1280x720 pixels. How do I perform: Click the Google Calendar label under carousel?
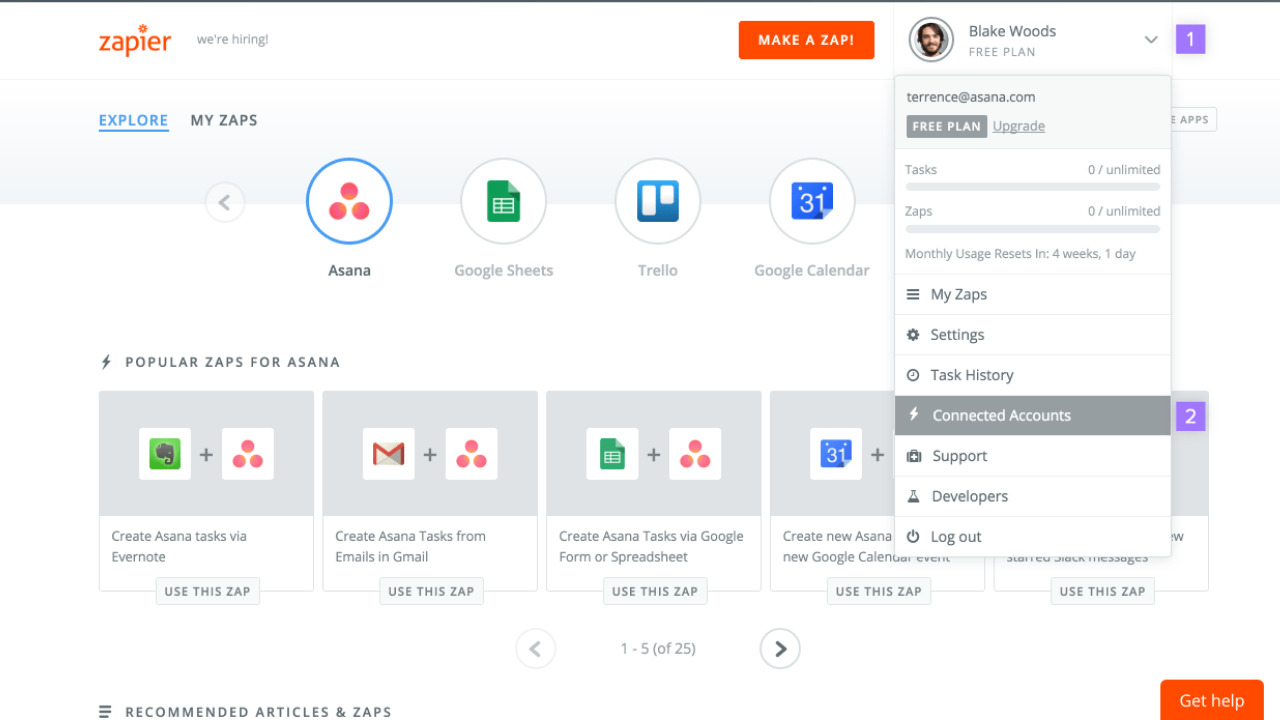pos(812,270)
